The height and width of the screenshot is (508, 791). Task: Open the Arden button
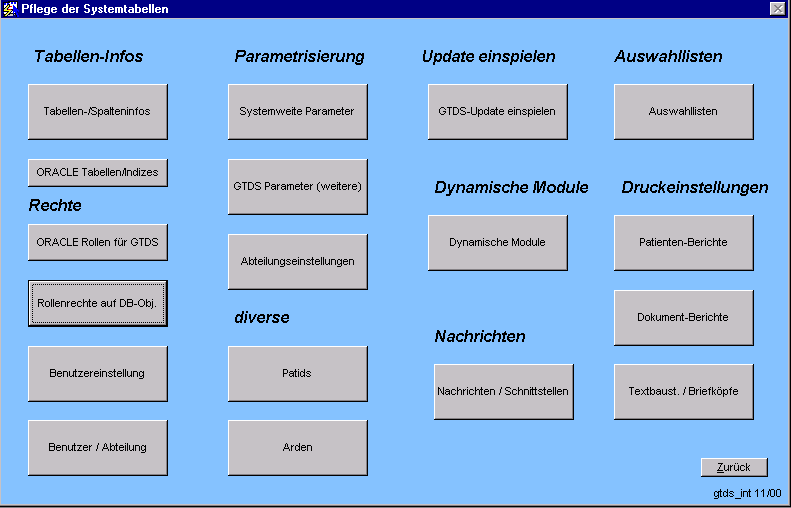297,447
